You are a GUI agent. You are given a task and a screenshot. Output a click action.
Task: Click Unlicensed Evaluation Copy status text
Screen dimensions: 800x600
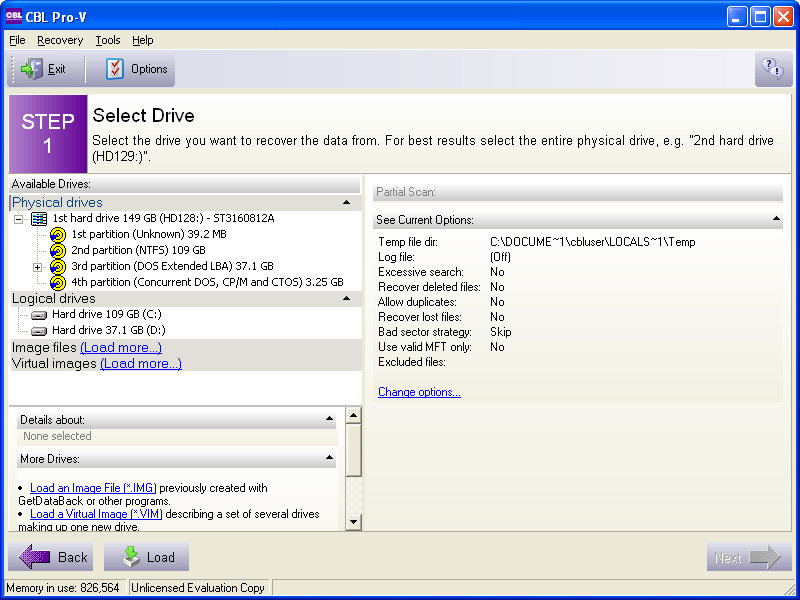(x=198, y=588)
